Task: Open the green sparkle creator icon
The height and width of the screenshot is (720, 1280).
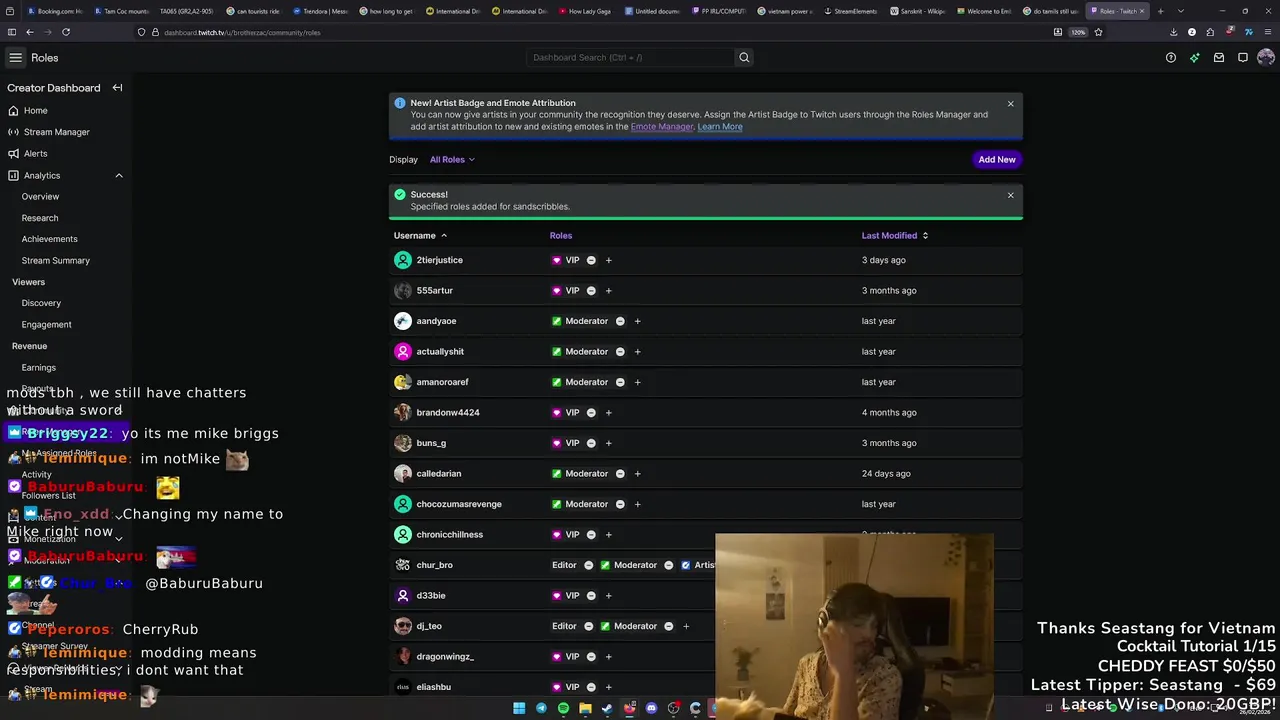Action: point(1194,58)
